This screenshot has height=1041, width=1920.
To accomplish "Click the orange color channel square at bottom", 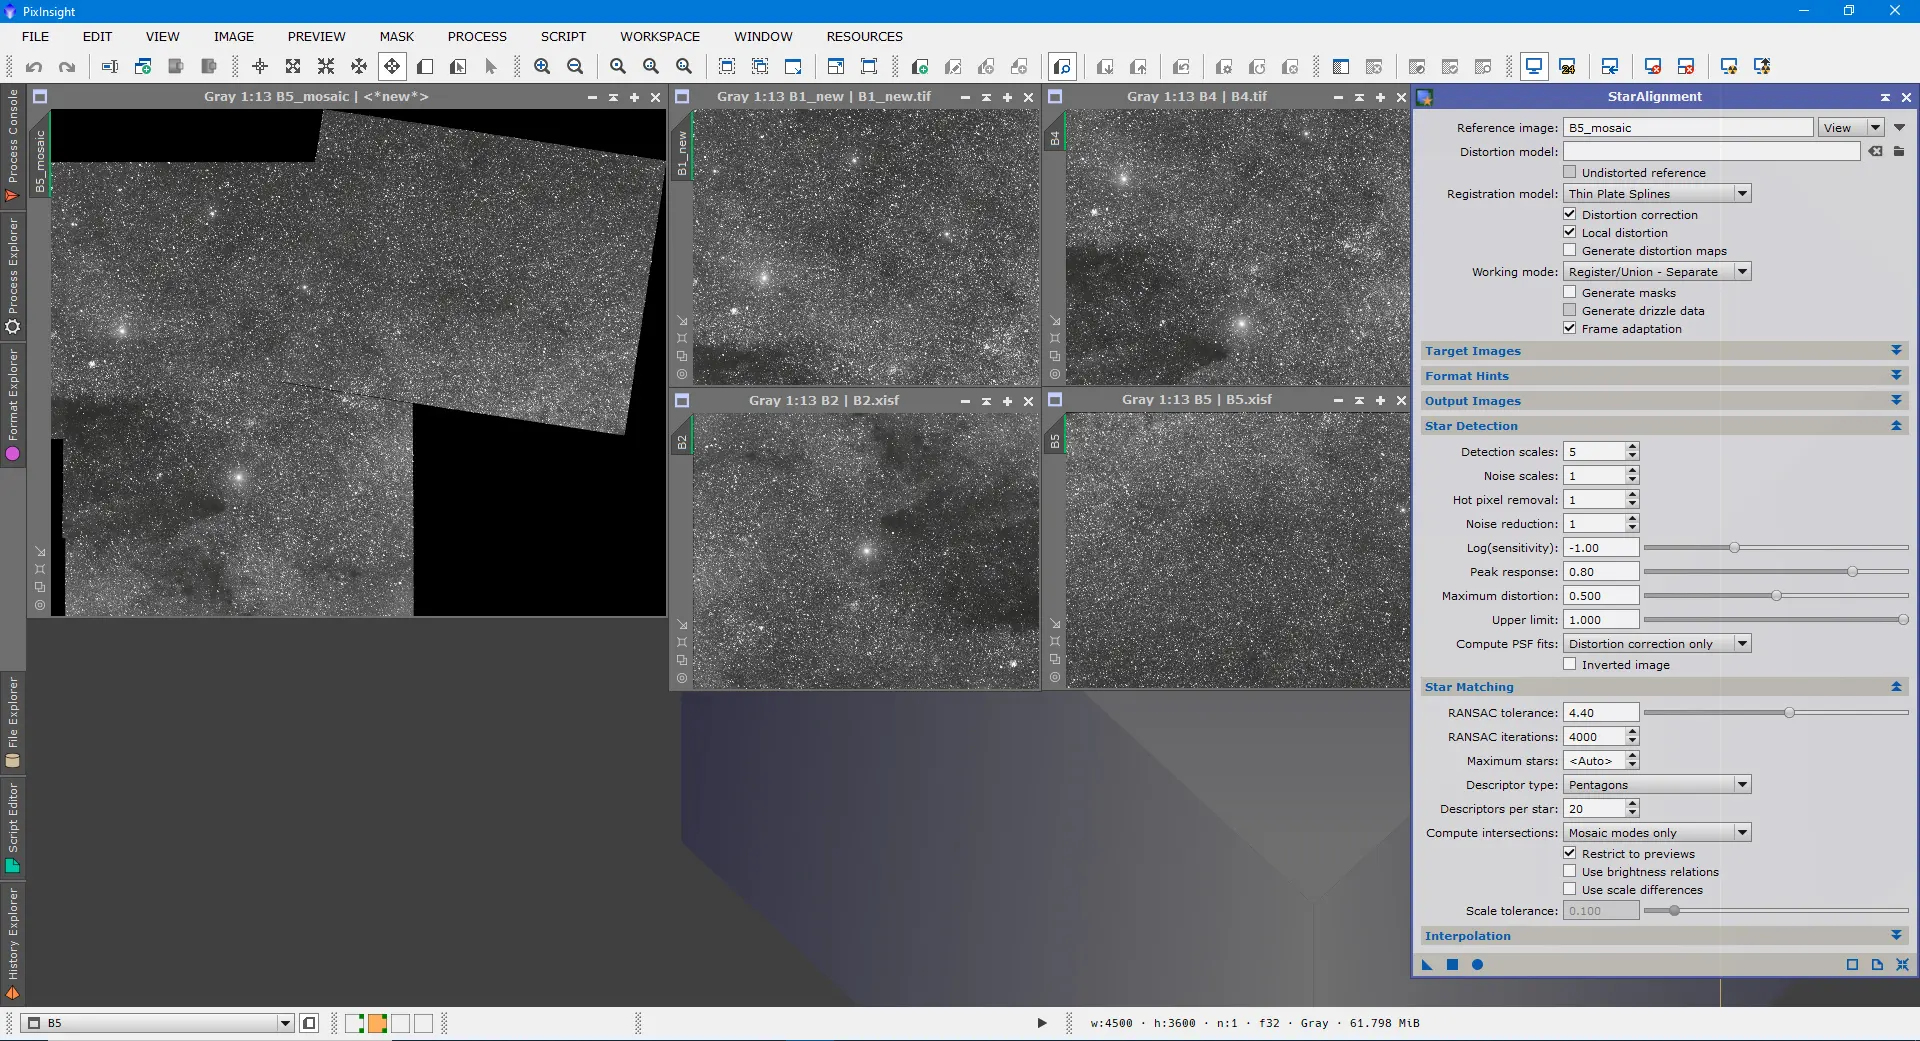I will (377, 1023).
